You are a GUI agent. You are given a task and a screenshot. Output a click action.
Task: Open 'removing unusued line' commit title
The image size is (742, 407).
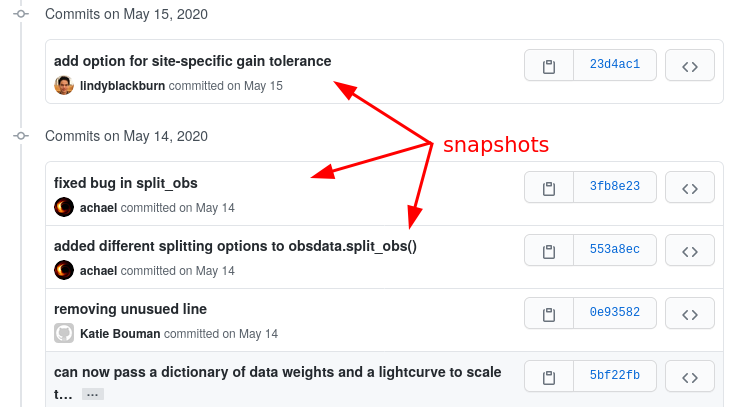coord(130,309)
